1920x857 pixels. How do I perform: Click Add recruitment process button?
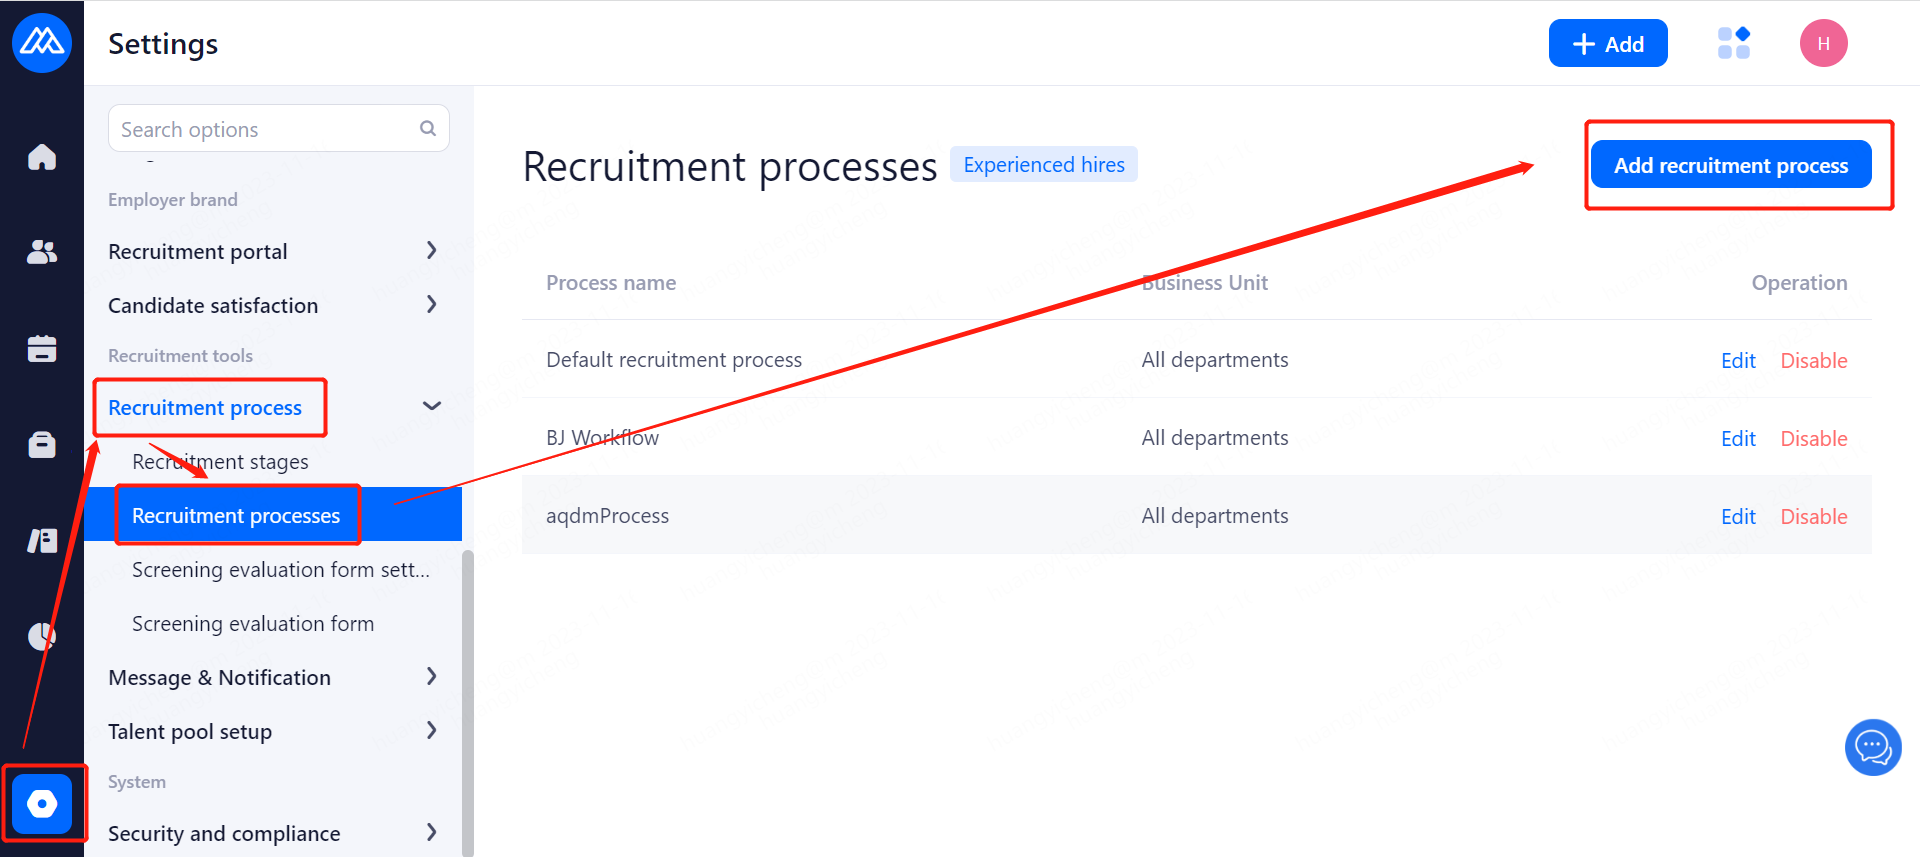pyautogui.click(x=1730, y=165)
